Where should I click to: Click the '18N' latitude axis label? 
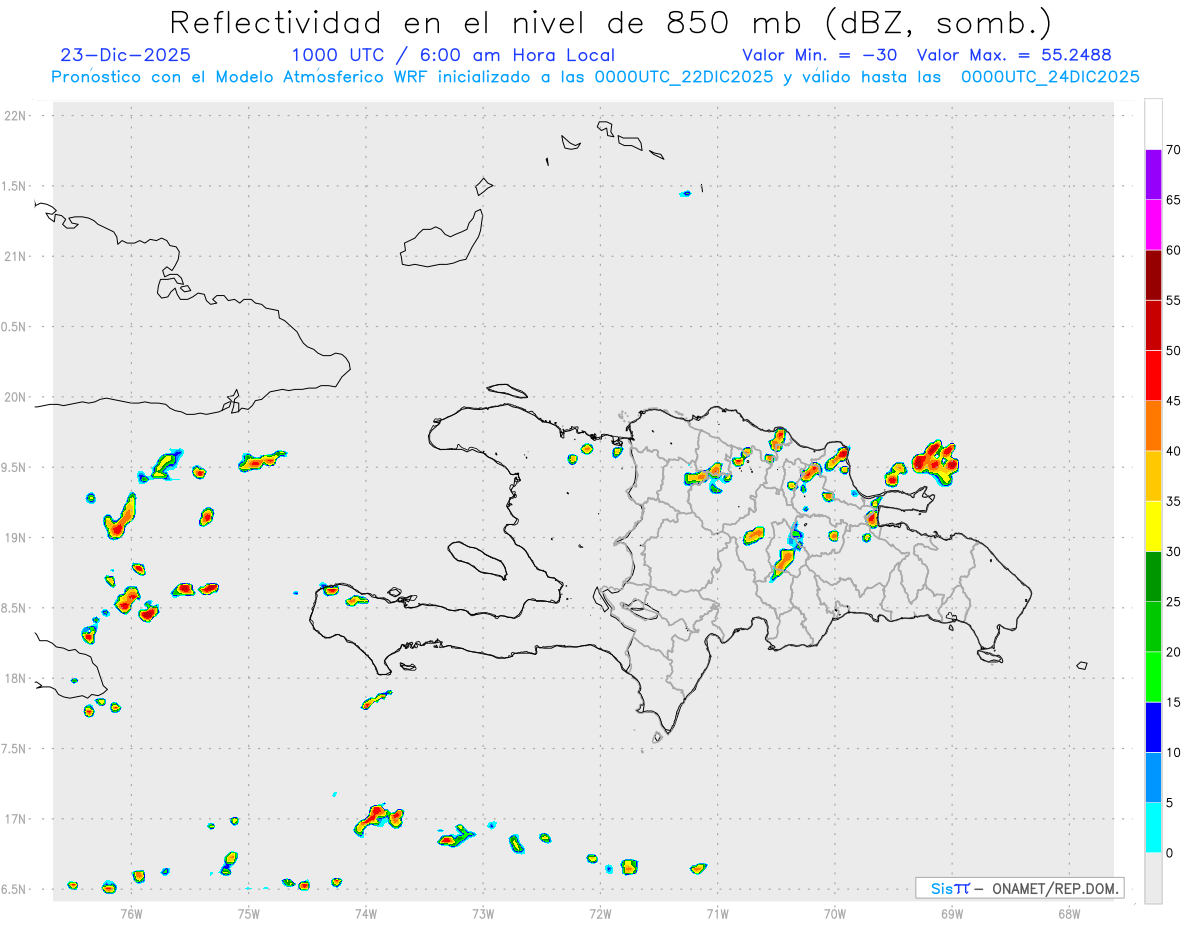(17, 679)
